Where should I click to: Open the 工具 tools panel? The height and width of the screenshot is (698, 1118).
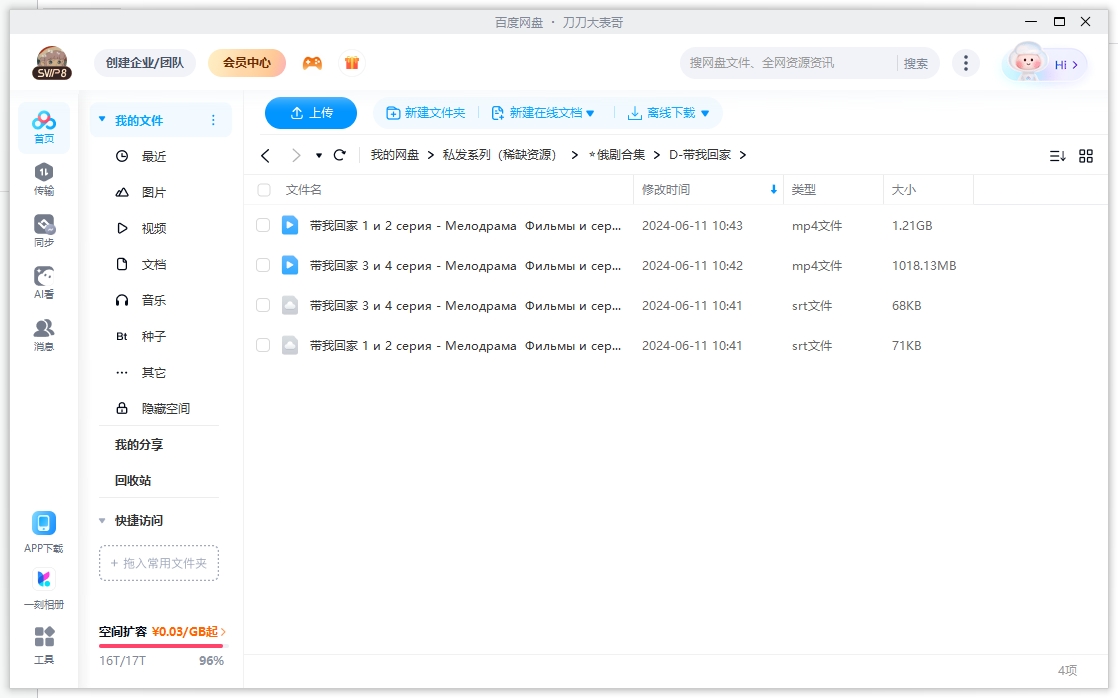pyautogui.click(x=42, y=644)
